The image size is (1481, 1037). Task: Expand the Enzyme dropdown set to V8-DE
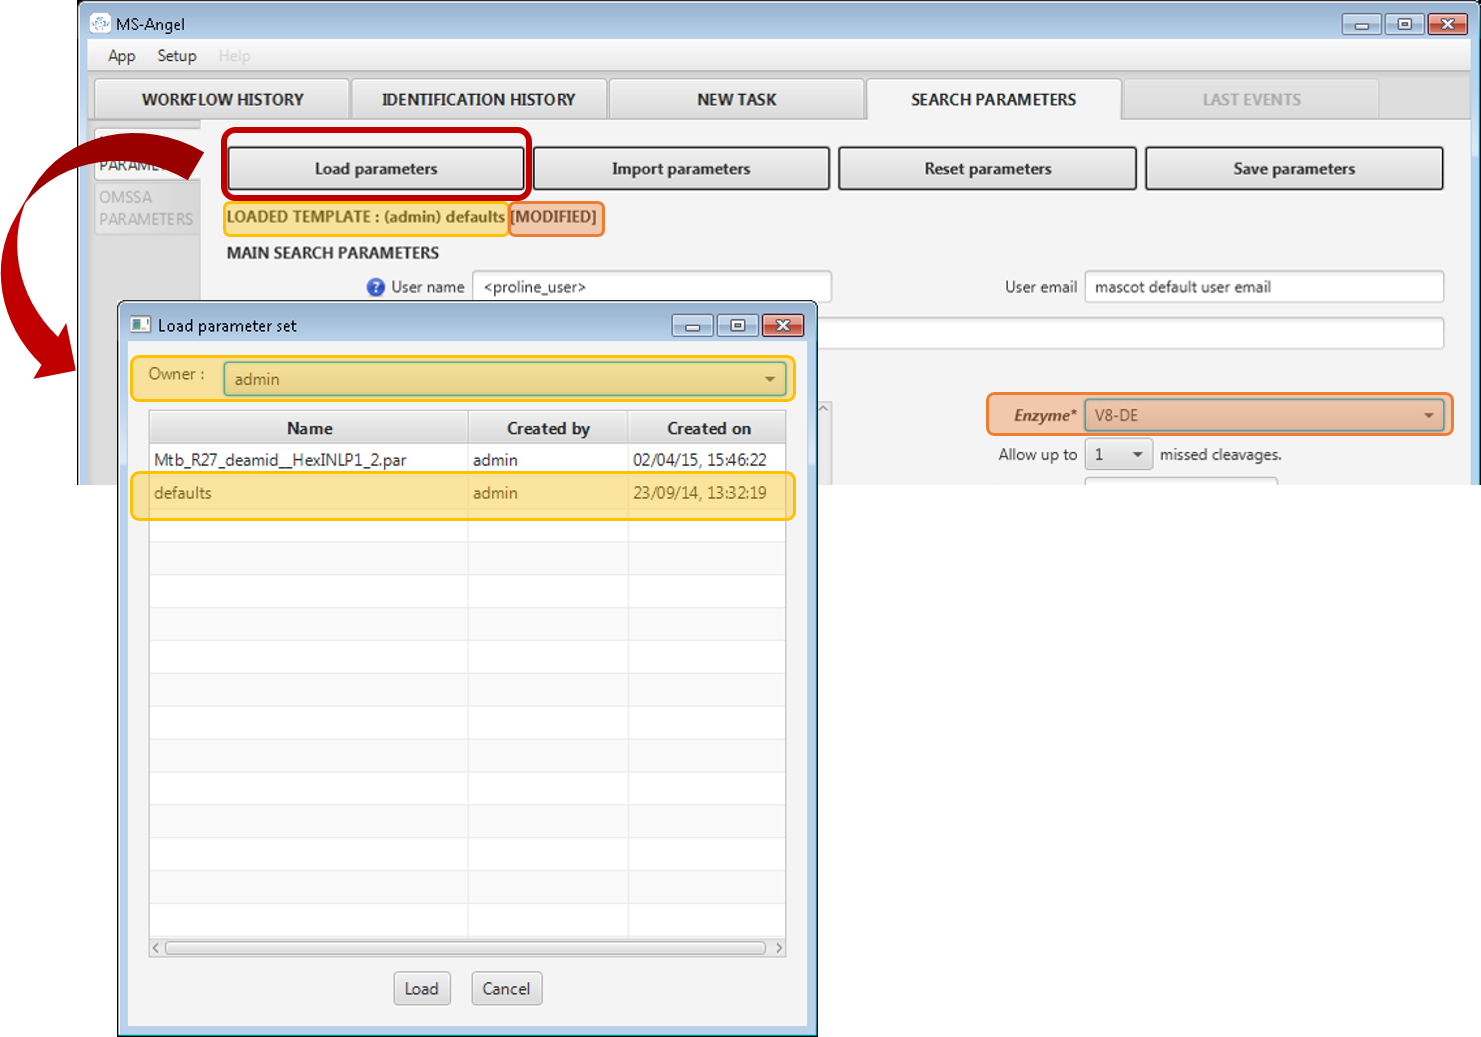1428,415
